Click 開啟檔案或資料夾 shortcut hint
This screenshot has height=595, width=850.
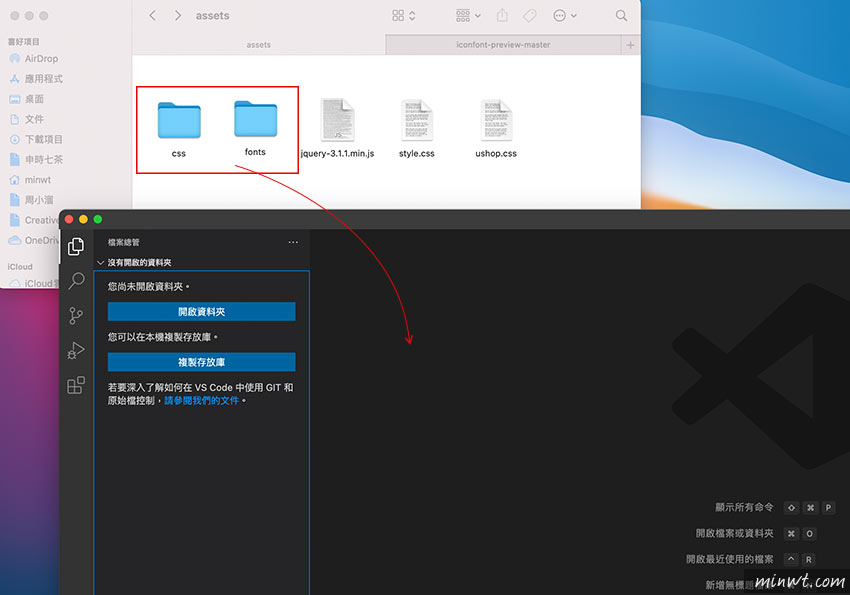[x=756, y=533]
